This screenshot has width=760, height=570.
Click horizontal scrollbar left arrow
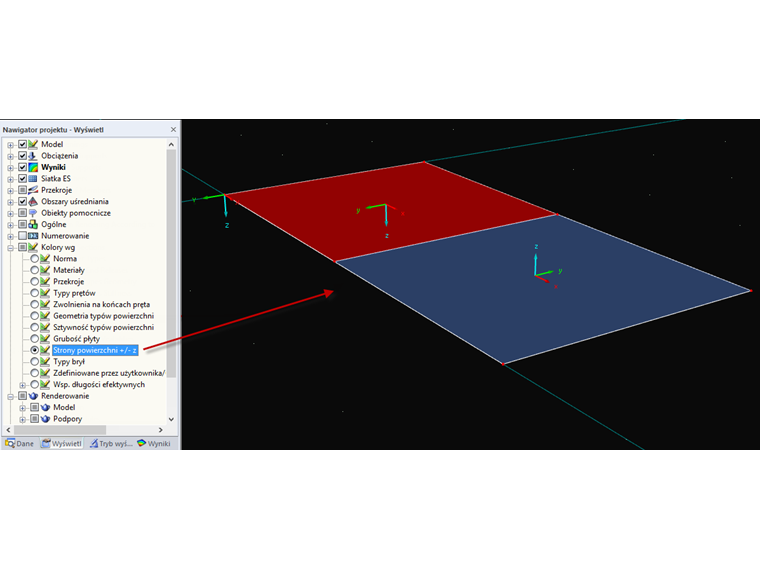[8, 430]
